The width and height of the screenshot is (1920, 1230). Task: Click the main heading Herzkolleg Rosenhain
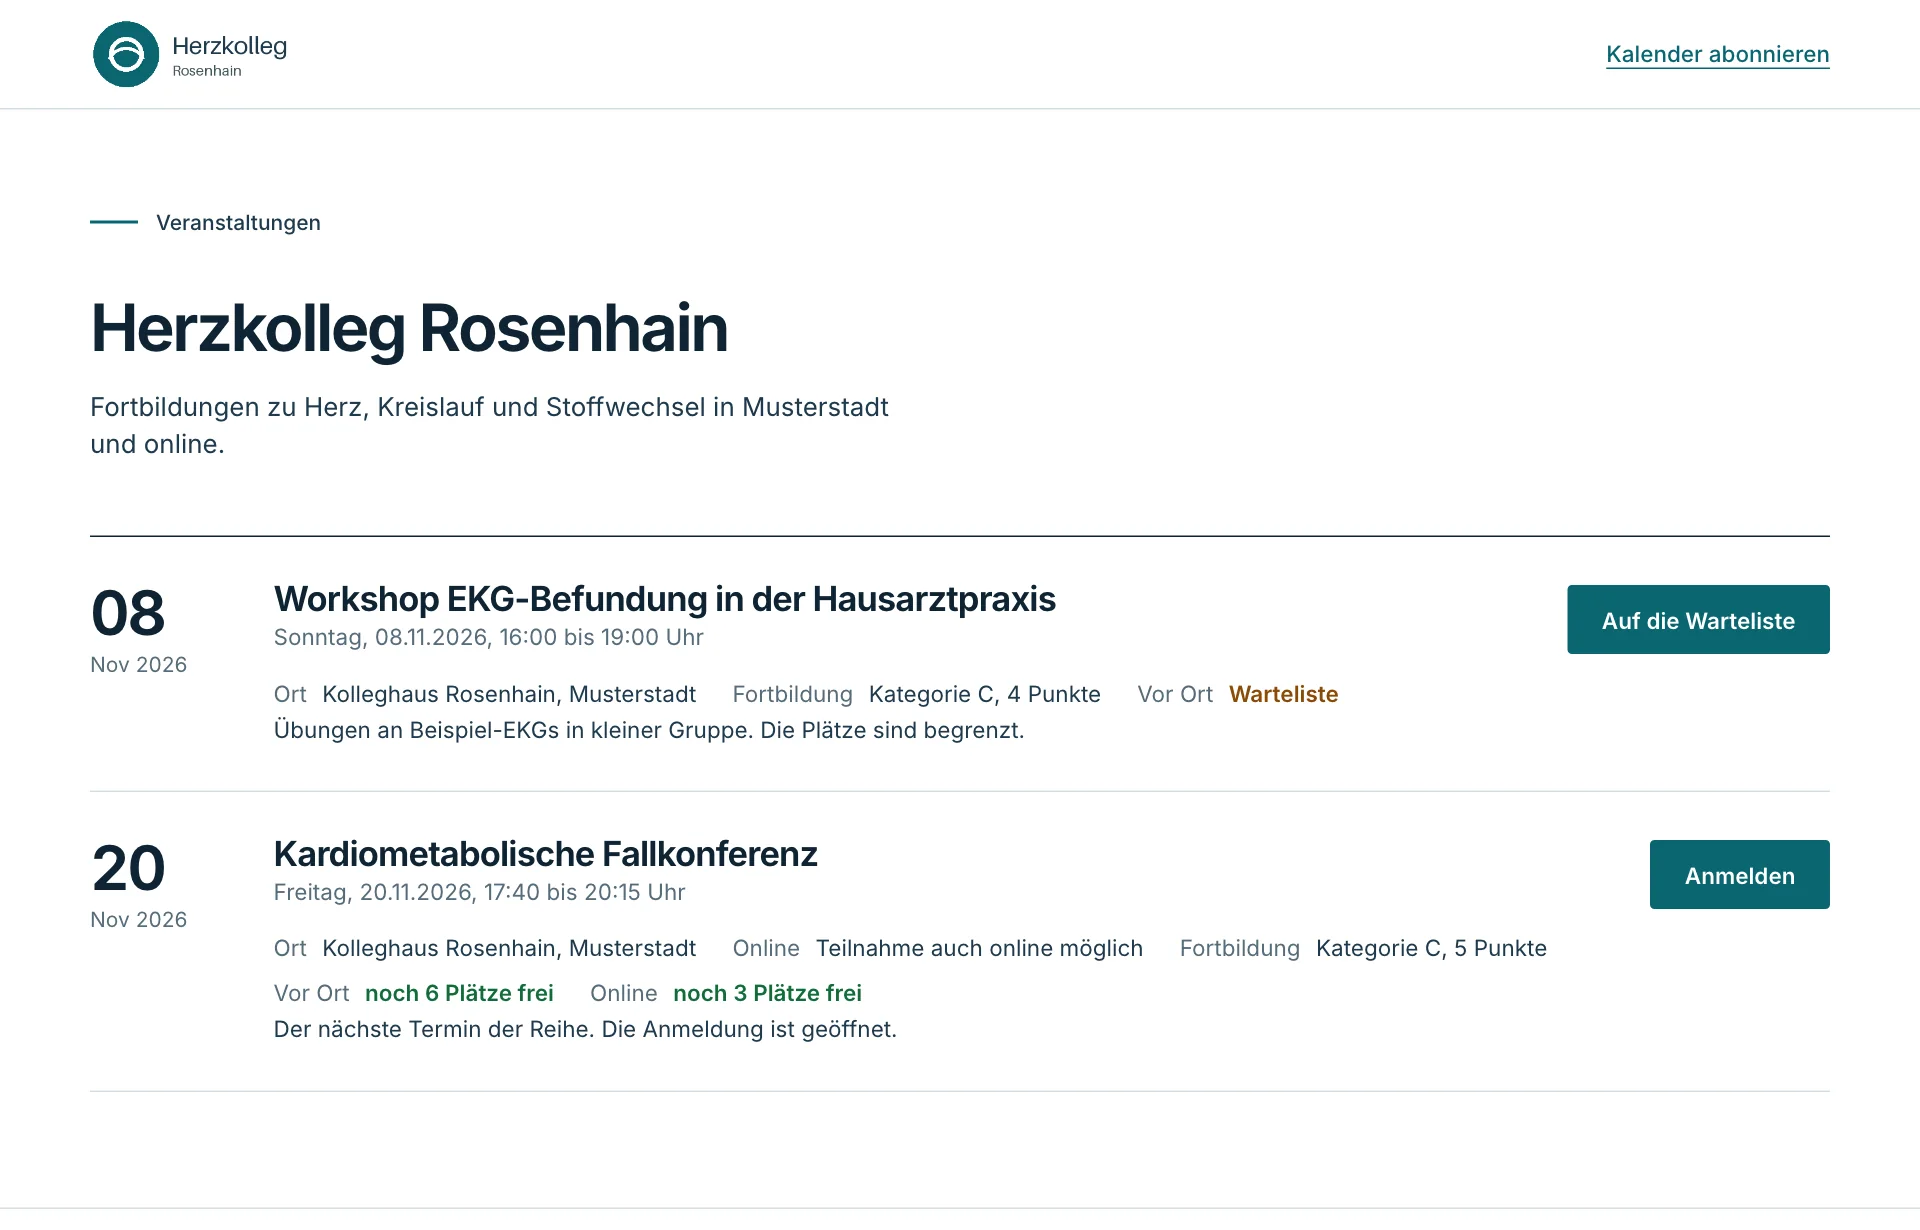coord(409,328)
